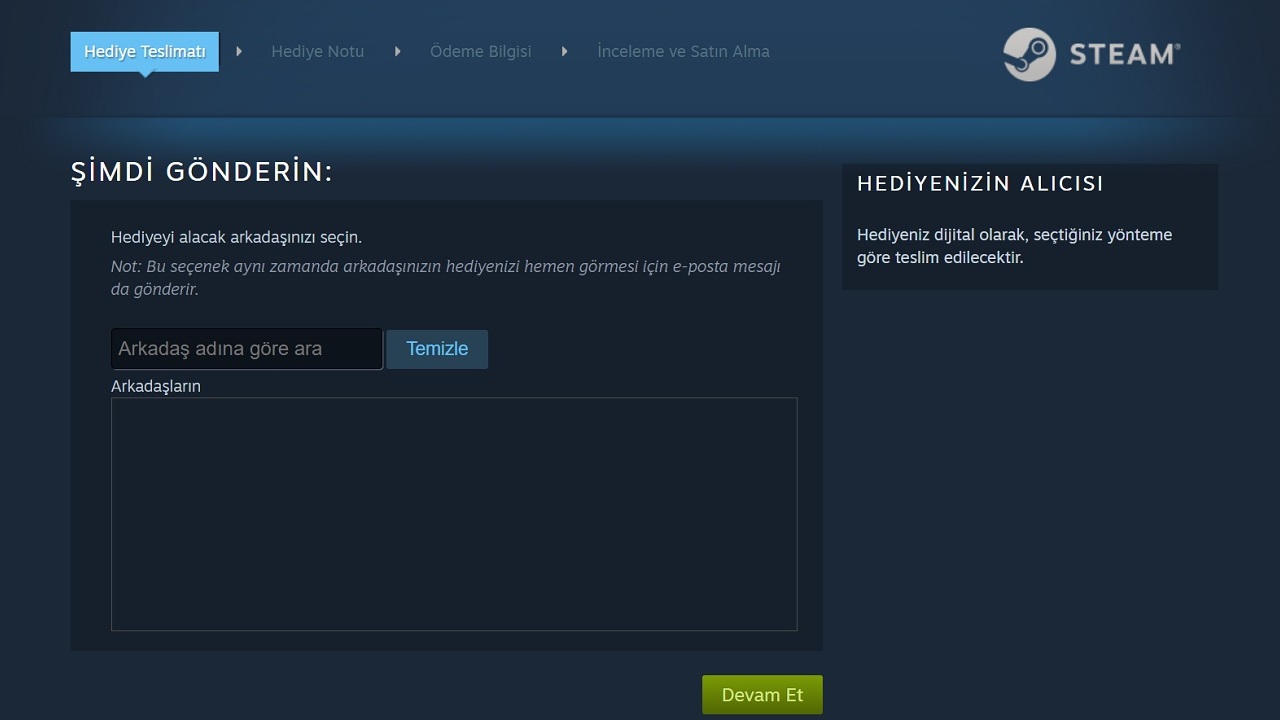Click the Hediyeyi alacak arkadaşınızı seçin text
Screen dimensions: 1280x720
(x=235, y=236)
